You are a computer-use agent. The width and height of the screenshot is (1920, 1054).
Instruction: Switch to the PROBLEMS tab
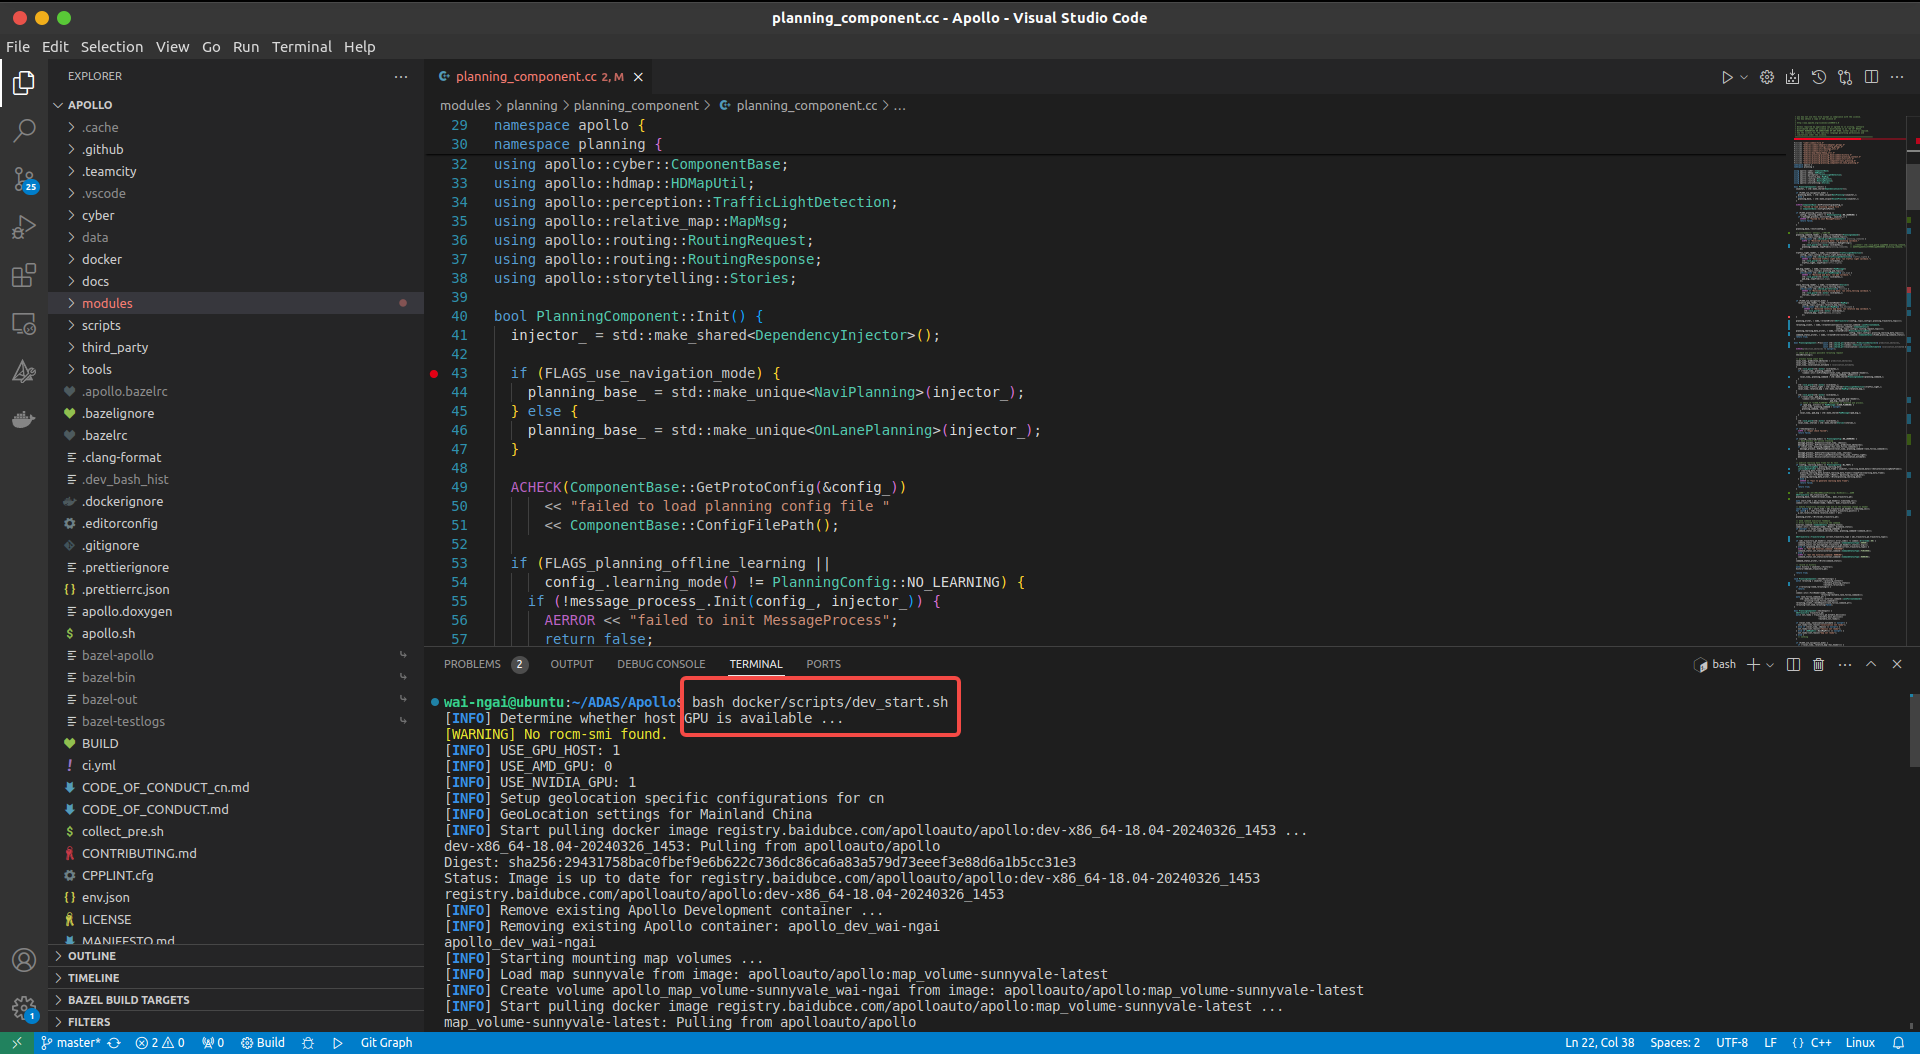tap(472, 663)
